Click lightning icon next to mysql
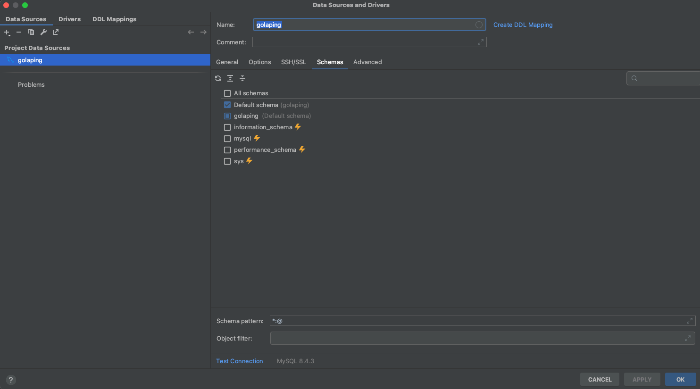The width and height of the screenshot is (700, 389). 257,138
